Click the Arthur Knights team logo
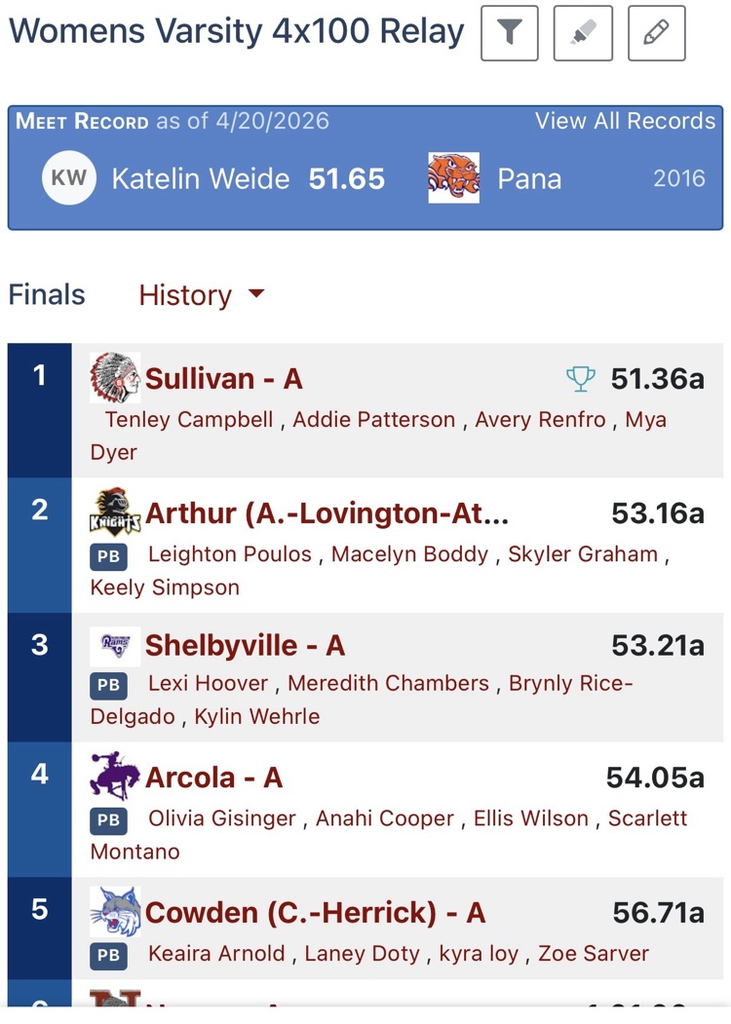 114,513
